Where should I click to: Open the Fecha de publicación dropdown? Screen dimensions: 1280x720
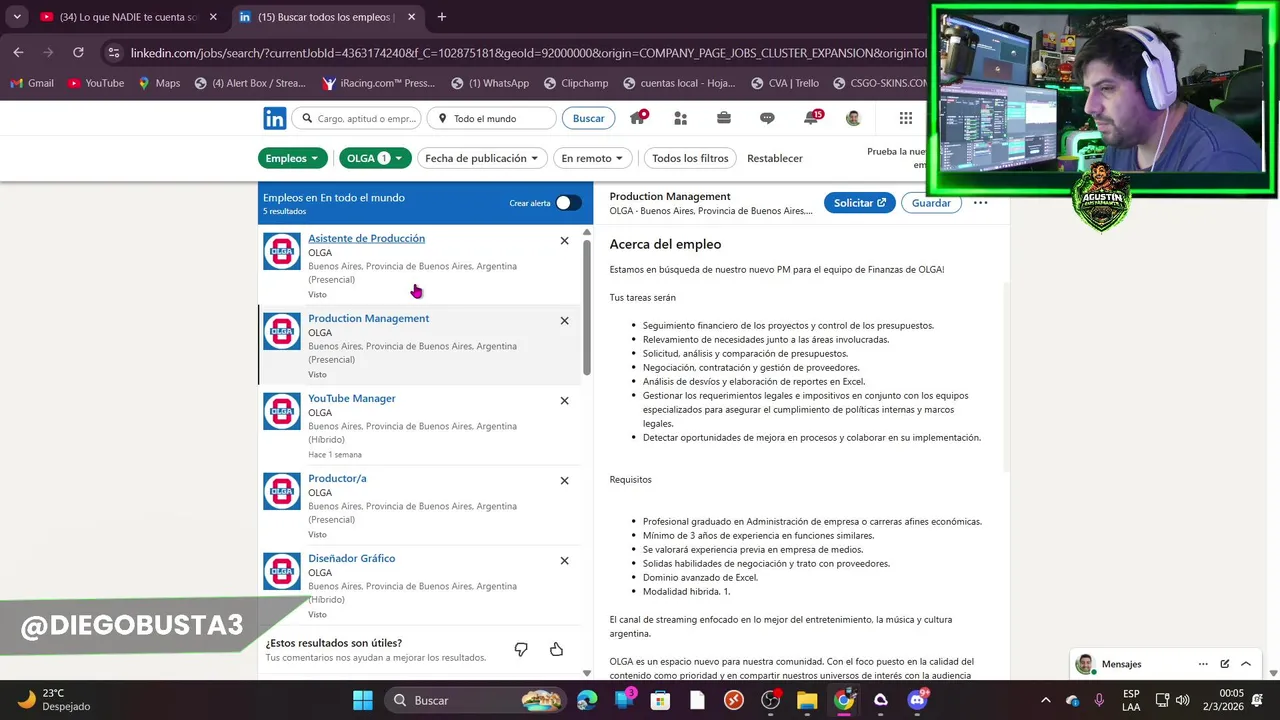tap(481, 158)
